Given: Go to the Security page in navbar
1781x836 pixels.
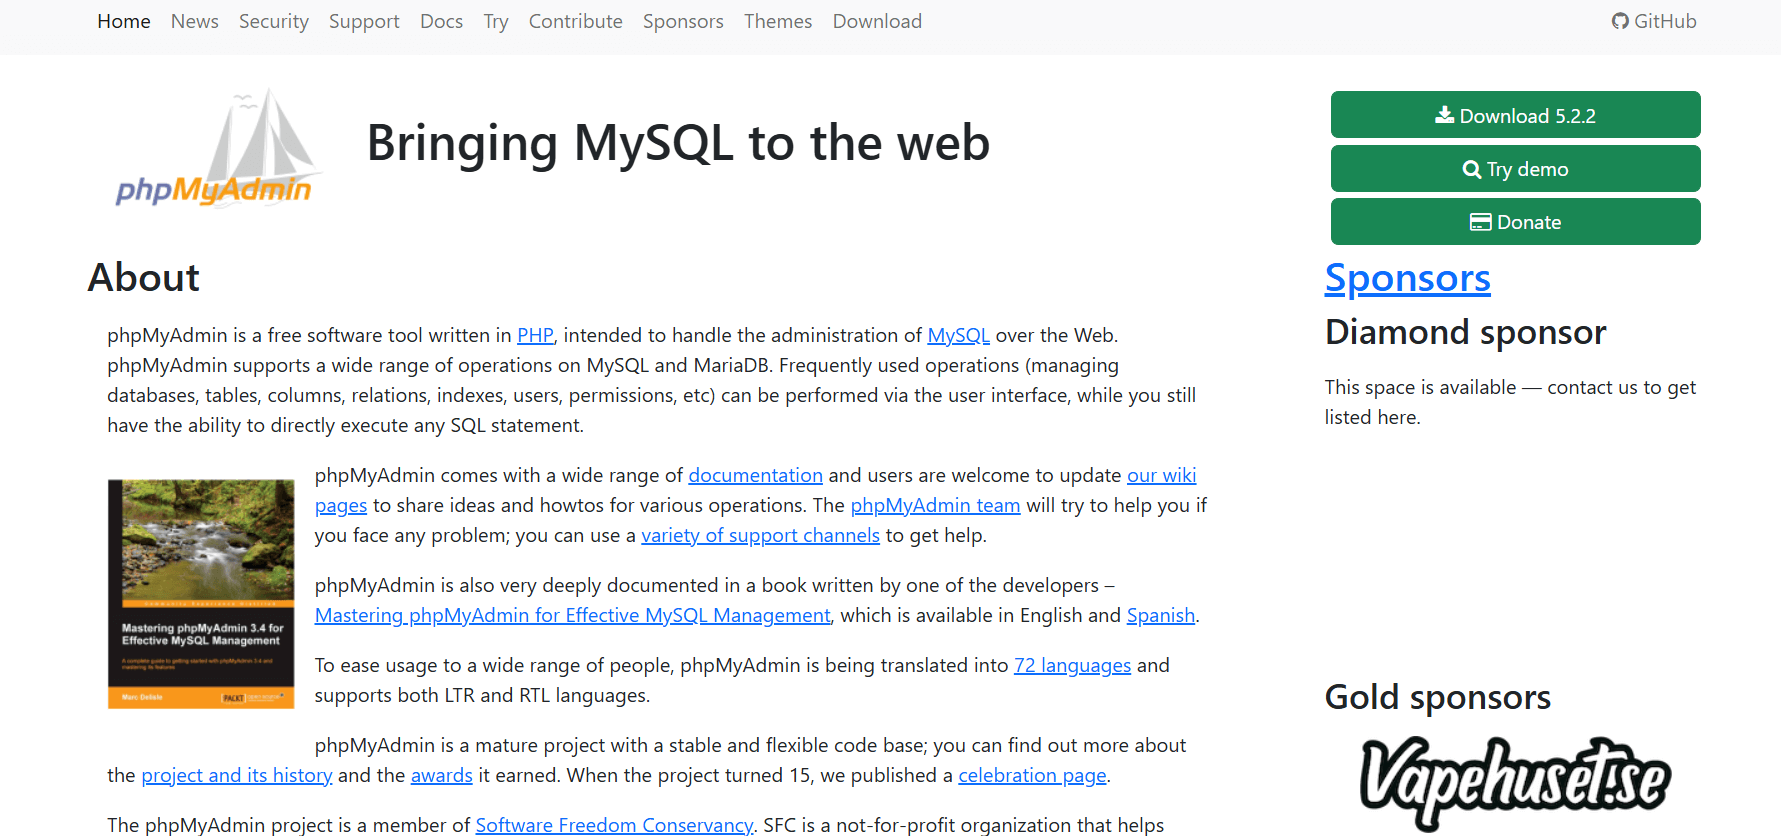Looking at the screenshot, I should [274, 21].
